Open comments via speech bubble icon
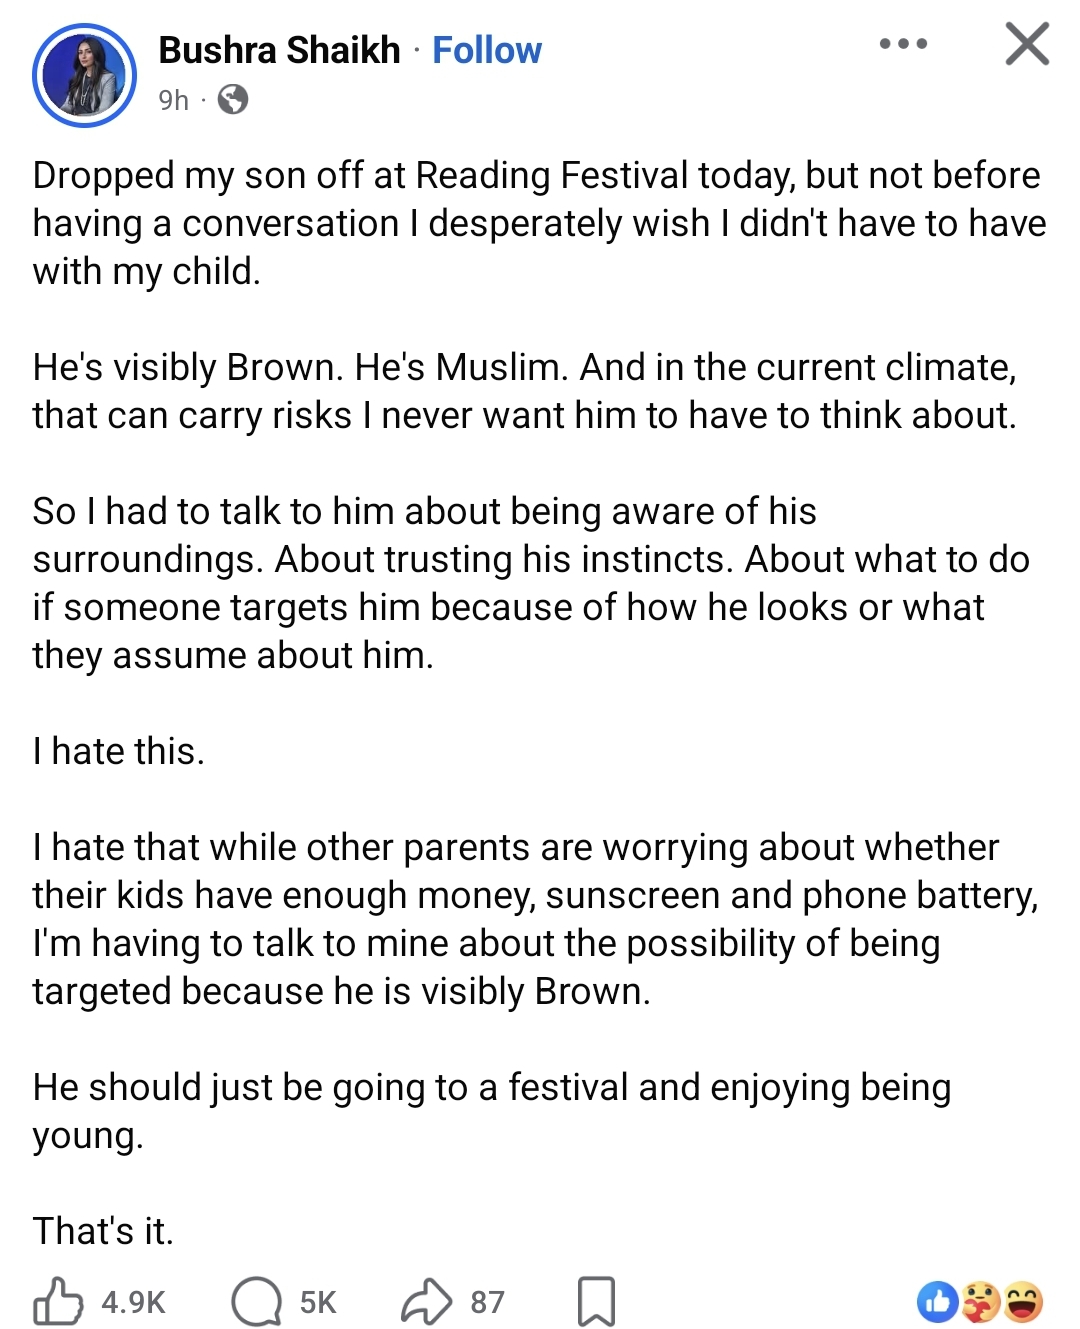The width and height of the screenshot is (1080, 1329). point(257,1301)
